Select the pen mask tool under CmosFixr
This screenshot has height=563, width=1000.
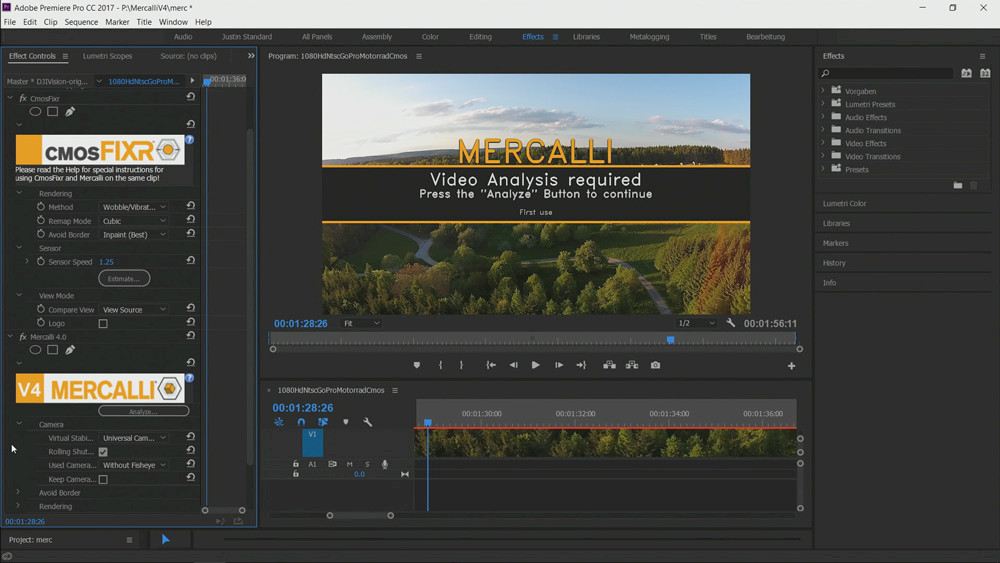tap(70, 112)
